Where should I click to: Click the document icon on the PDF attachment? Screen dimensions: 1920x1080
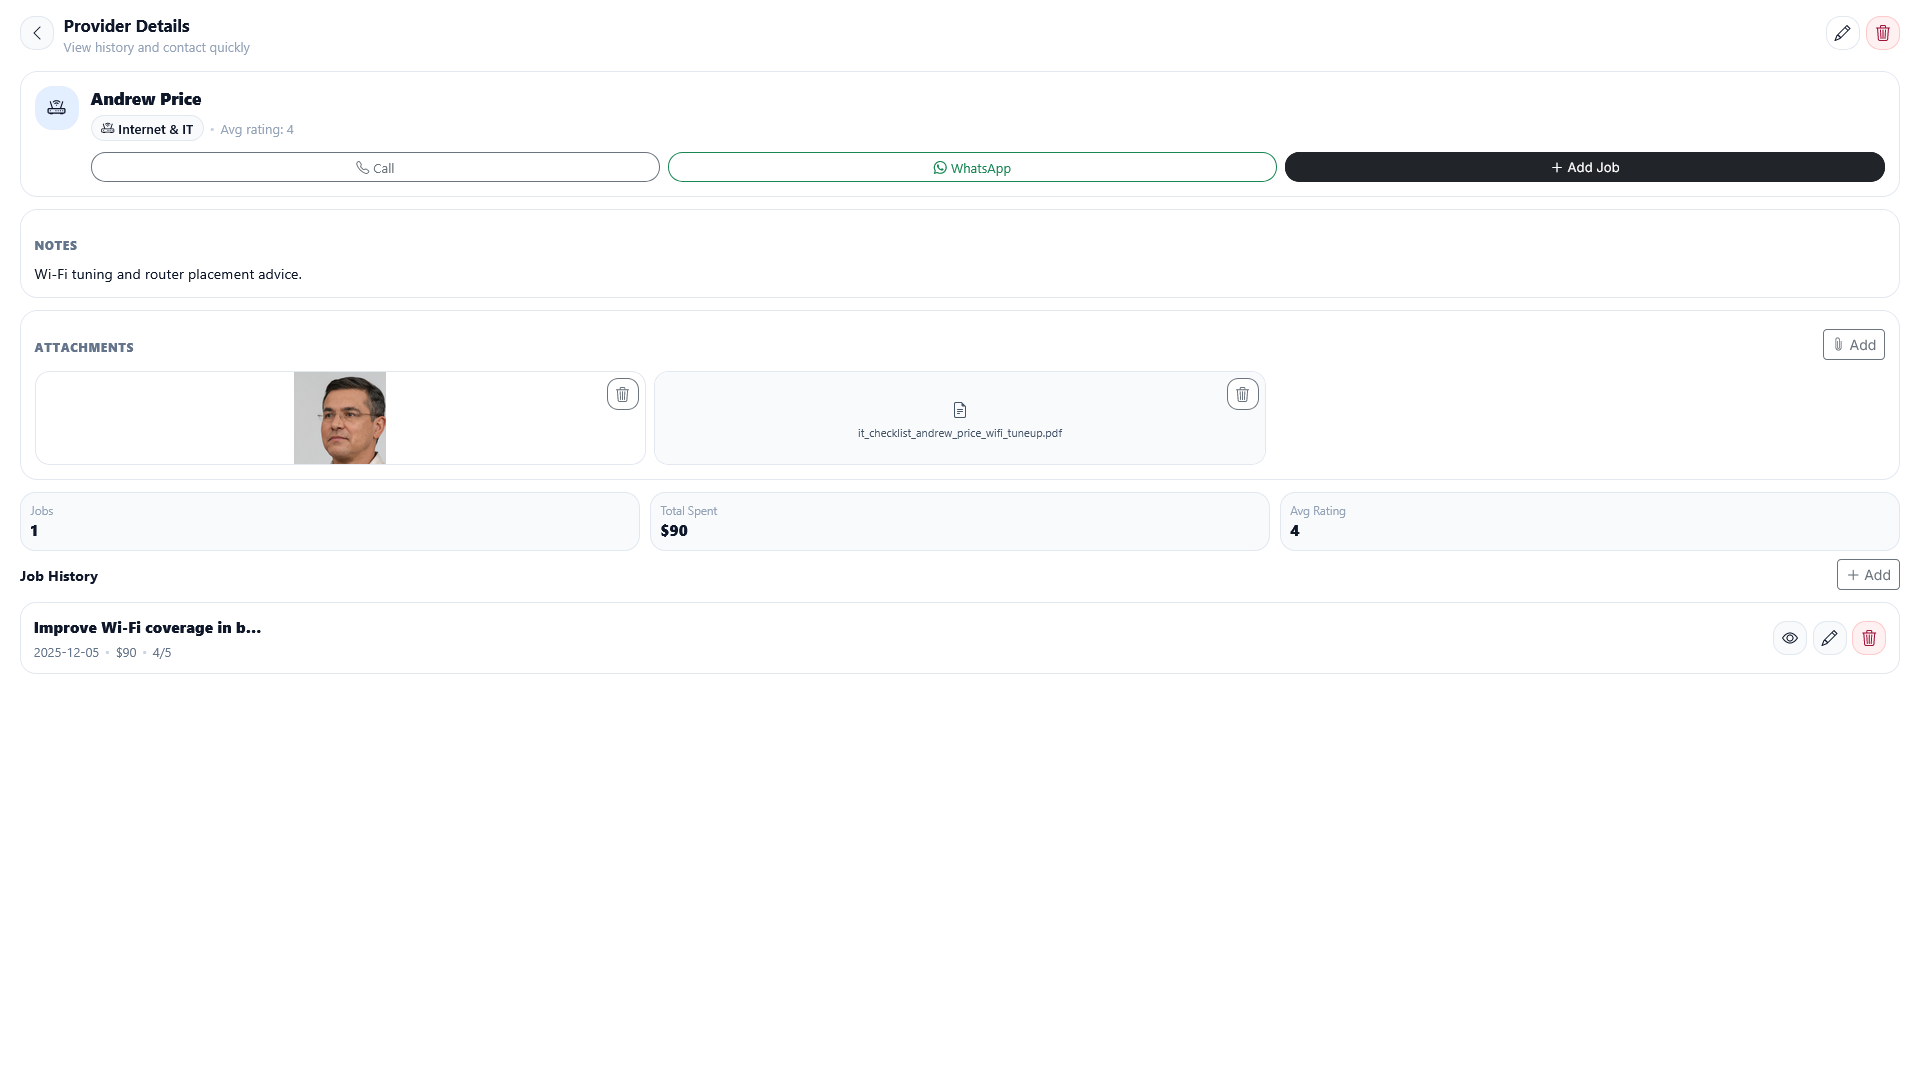pyautogui.click(x=959, y=410)
